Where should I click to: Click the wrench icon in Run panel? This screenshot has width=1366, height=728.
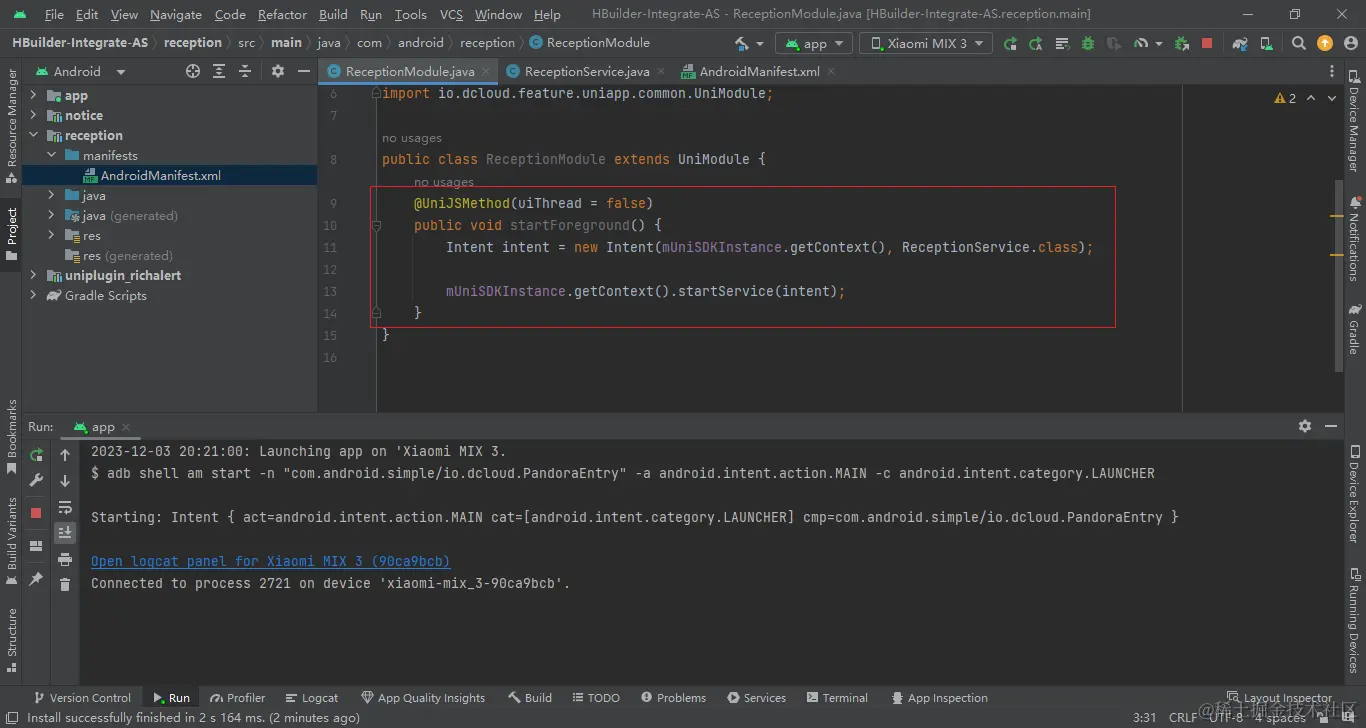pyautogui.click(x=37, y=480)
